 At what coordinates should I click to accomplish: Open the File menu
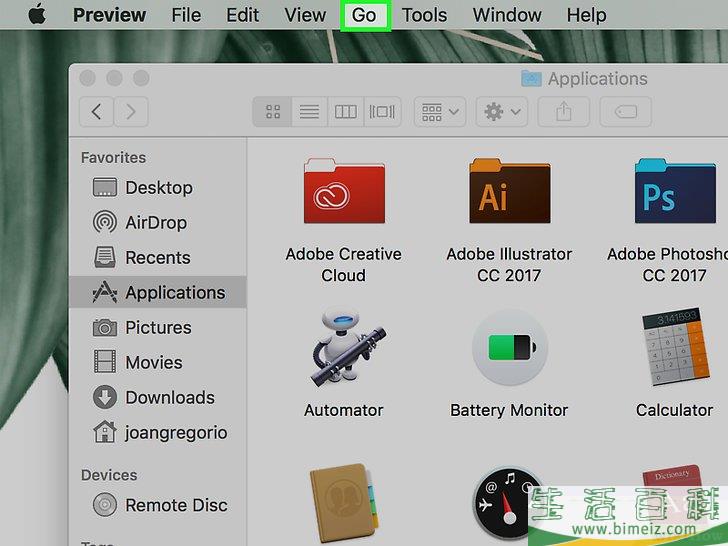coord(186,15)
